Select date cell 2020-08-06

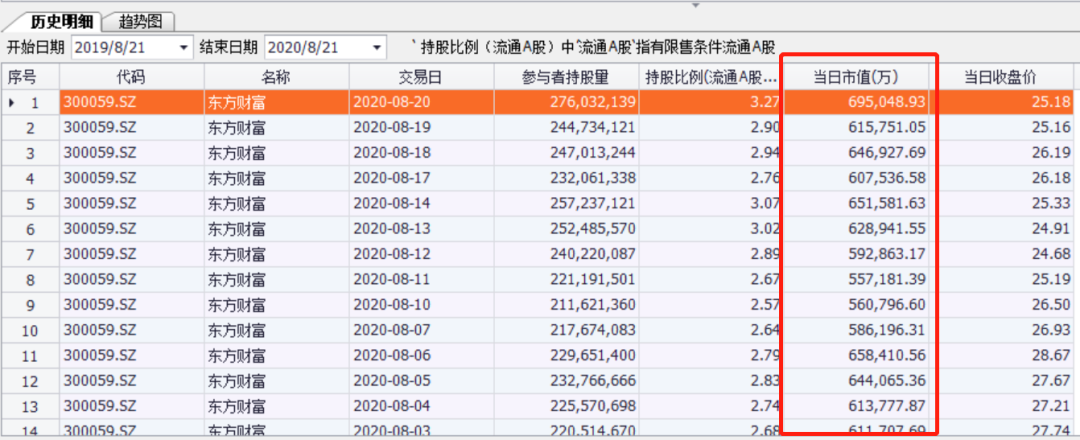pyautogui.click(x=422, y=356)
